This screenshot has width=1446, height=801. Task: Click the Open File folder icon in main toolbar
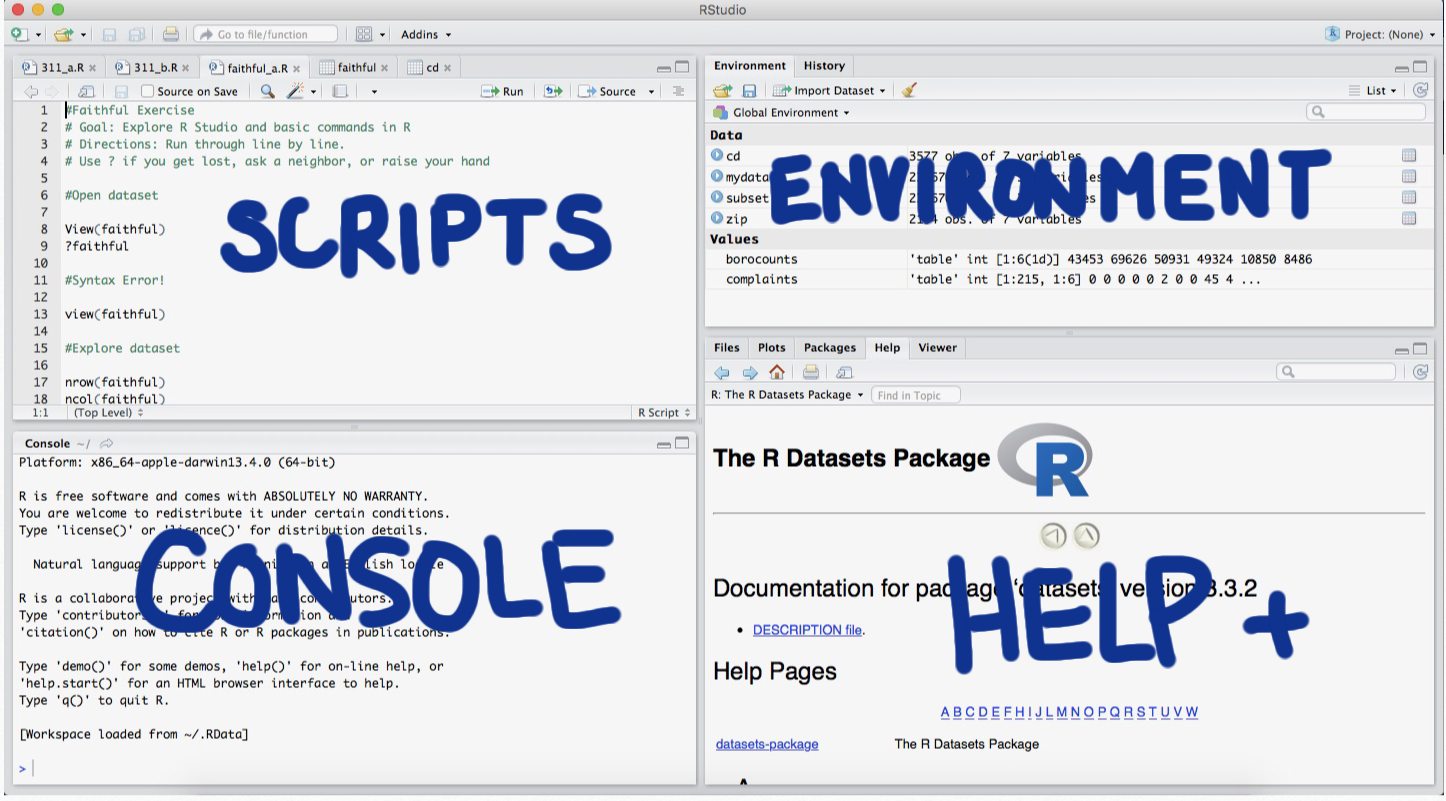(63, 34)
